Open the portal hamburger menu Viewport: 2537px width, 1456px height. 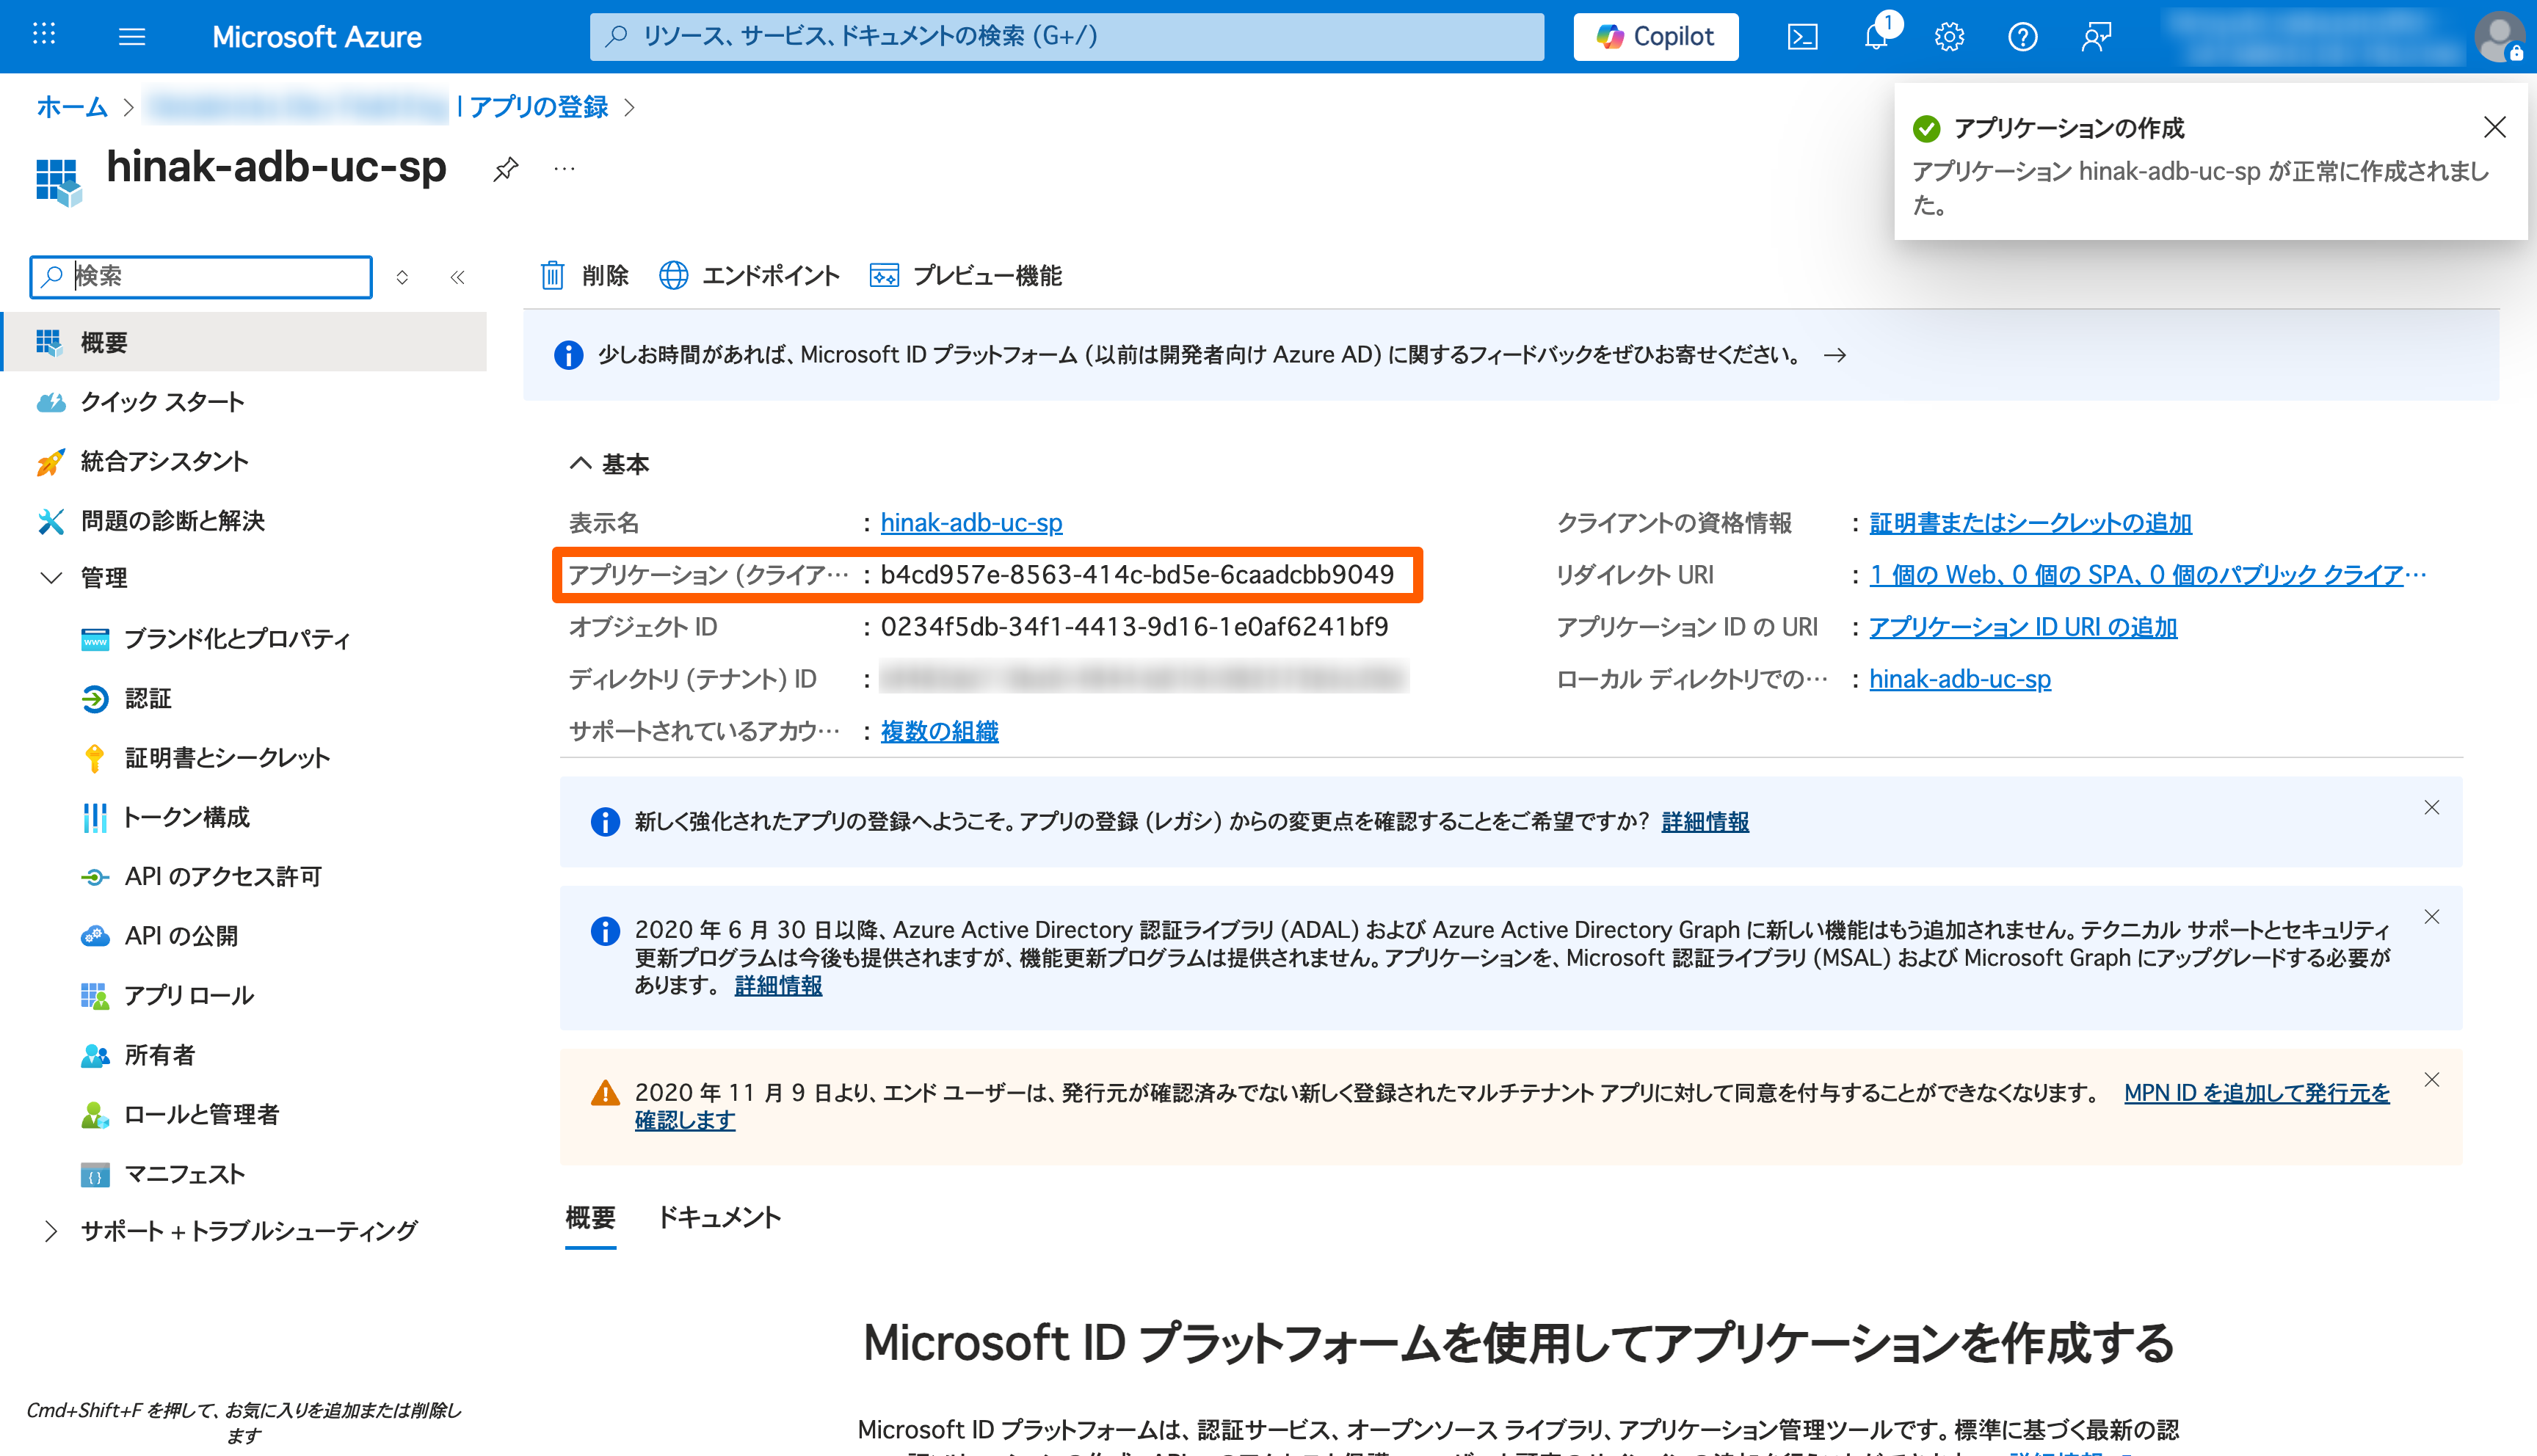(132, 37)
